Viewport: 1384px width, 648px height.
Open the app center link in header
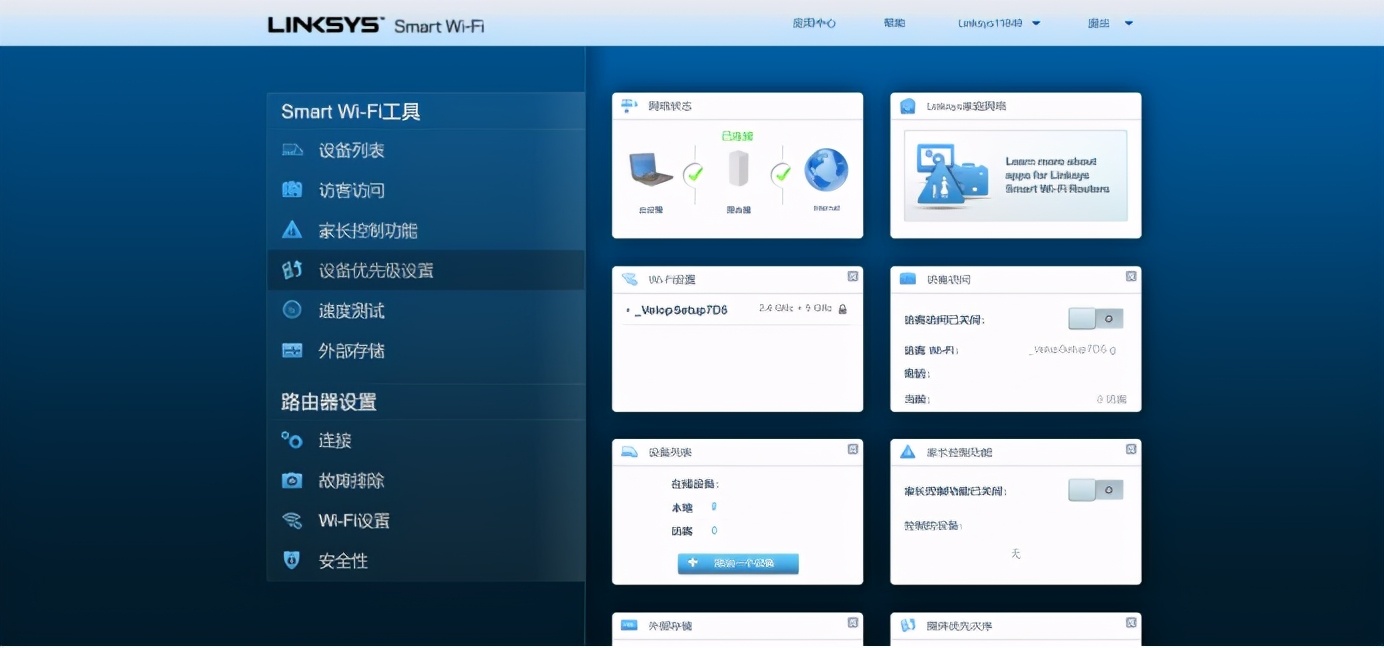point(814,23)
